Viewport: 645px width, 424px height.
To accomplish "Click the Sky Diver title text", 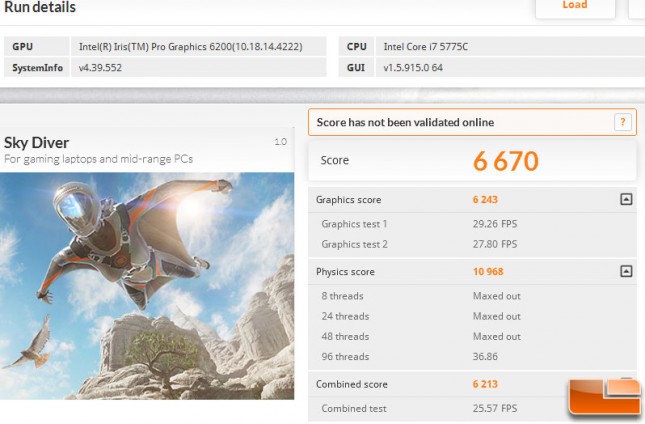I will [x=36, y=143].
